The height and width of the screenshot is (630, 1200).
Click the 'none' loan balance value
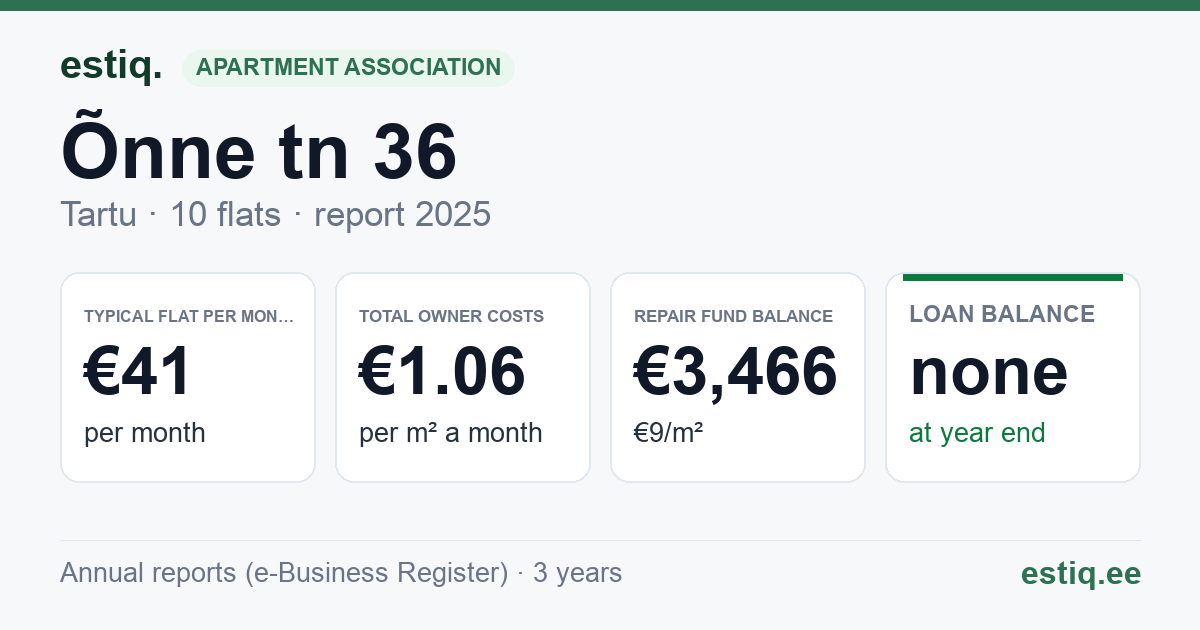[x=989, y=371]
